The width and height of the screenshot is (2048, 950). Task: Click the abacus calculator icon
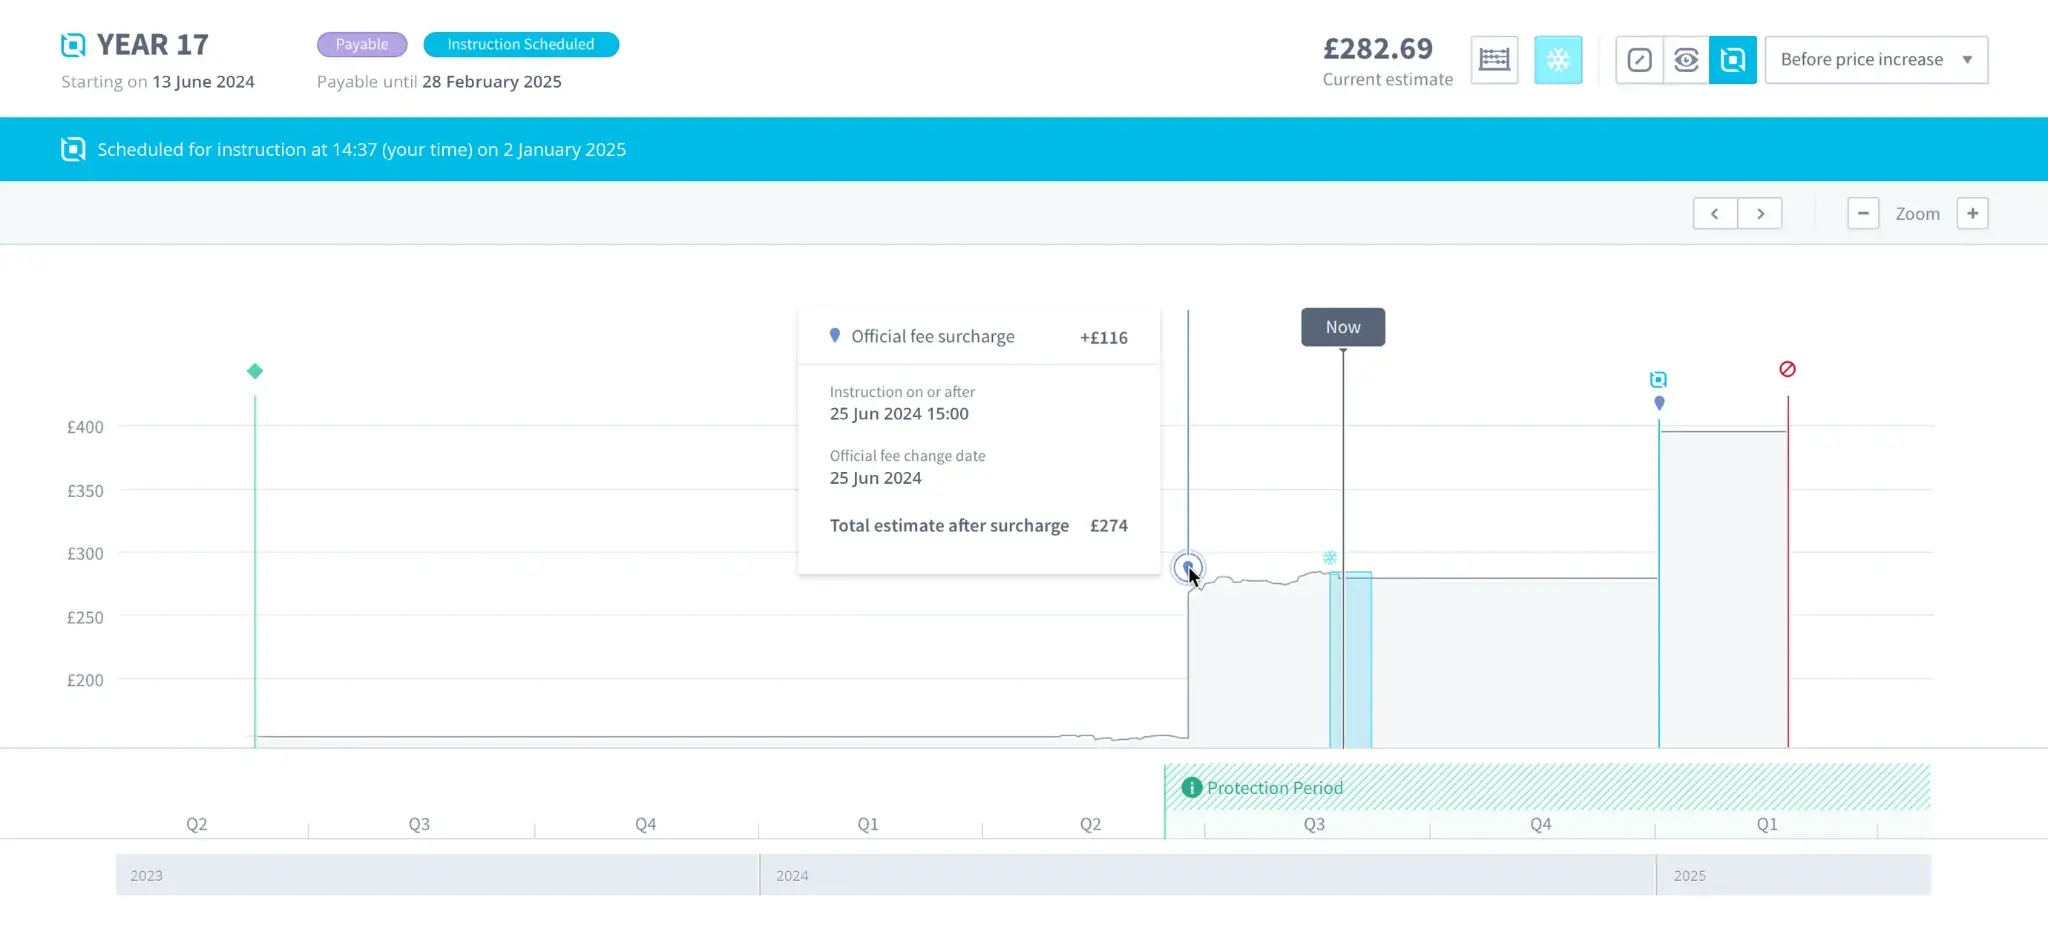click(x=1494, y=60)
